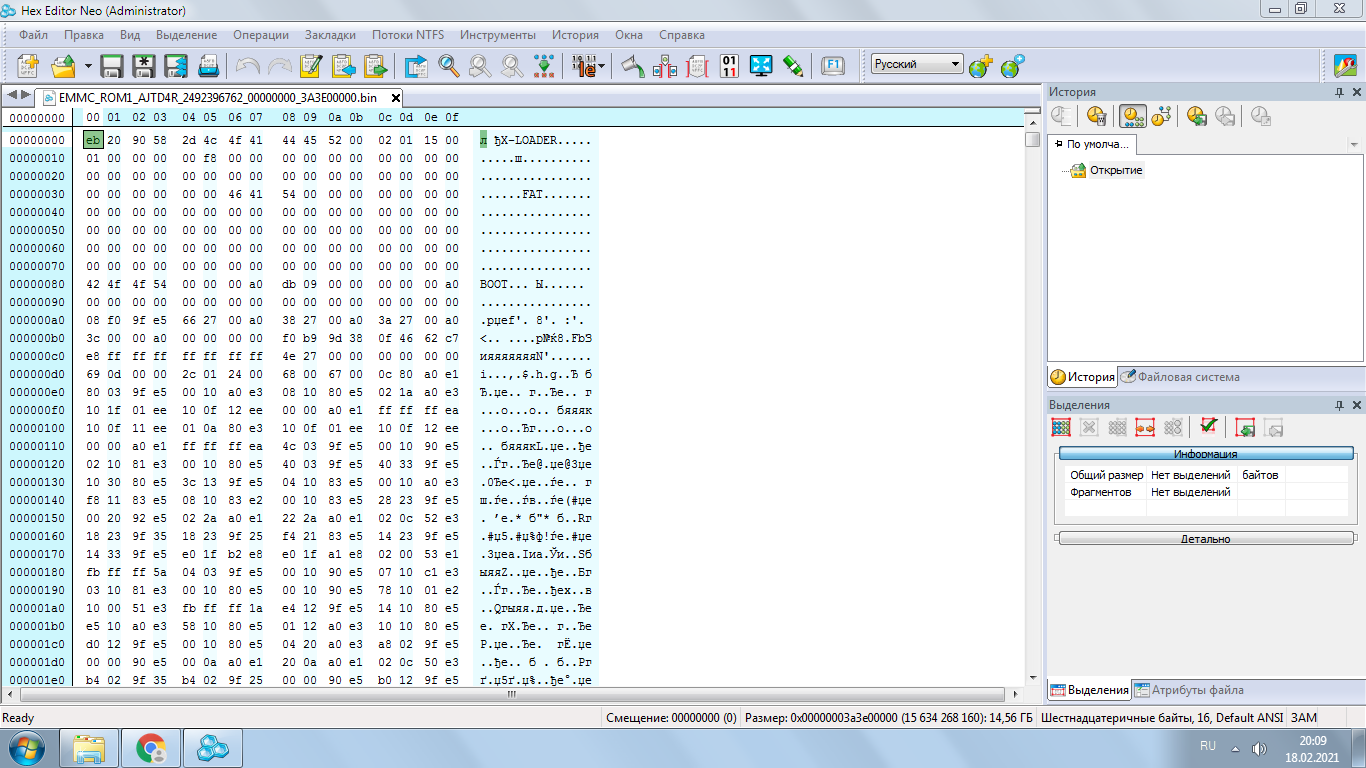Click the Детально button
This screenshot has height=768, width=1366.
(x=1205, y=539)
